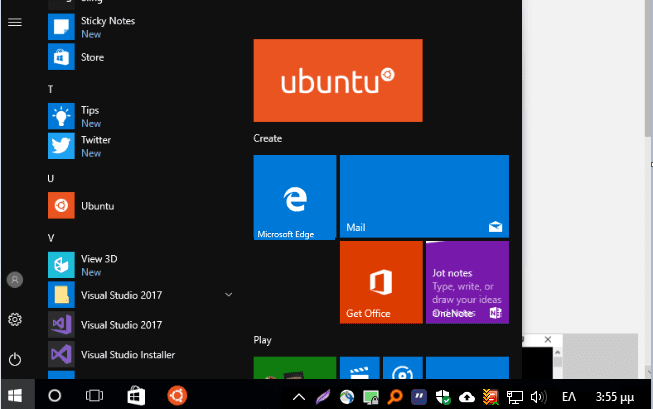Open the Mail tile
653x409 pixels.
tap(424, 196)
